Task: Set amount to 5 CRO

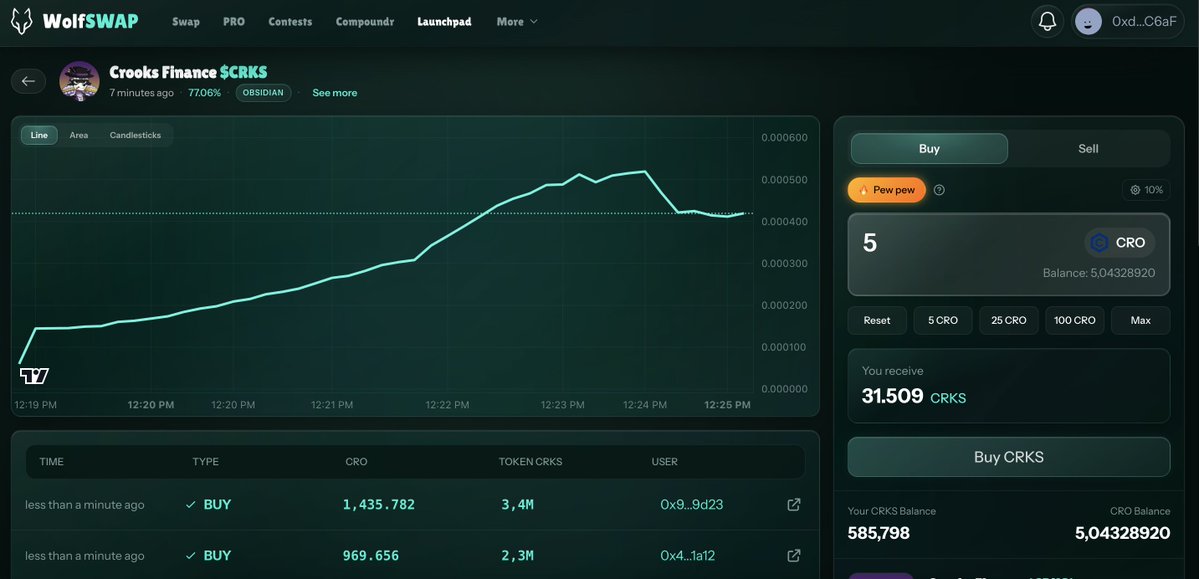Action: (x=943, y=320)
